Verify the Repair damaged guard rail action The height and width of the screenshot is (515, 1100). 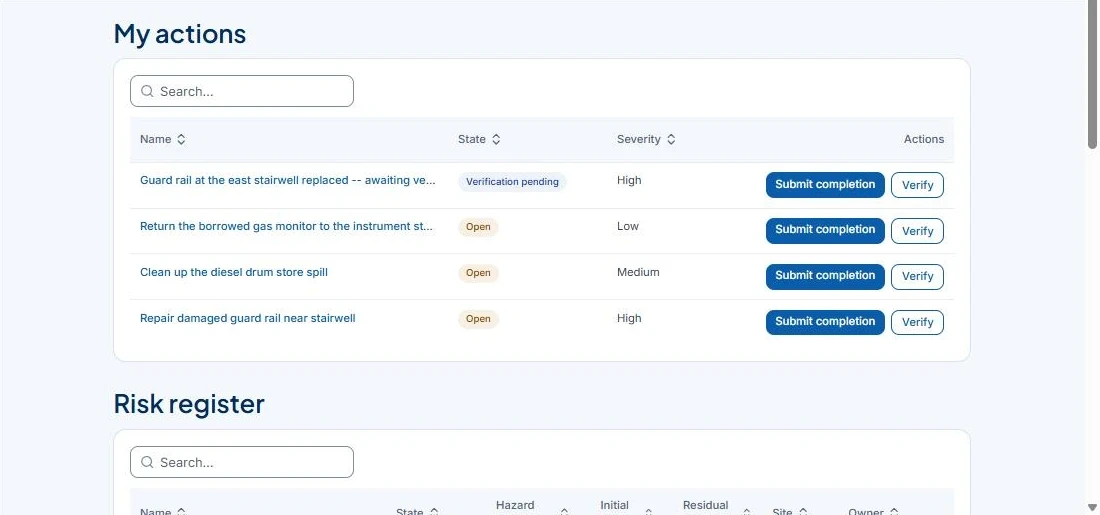(917, 322)
